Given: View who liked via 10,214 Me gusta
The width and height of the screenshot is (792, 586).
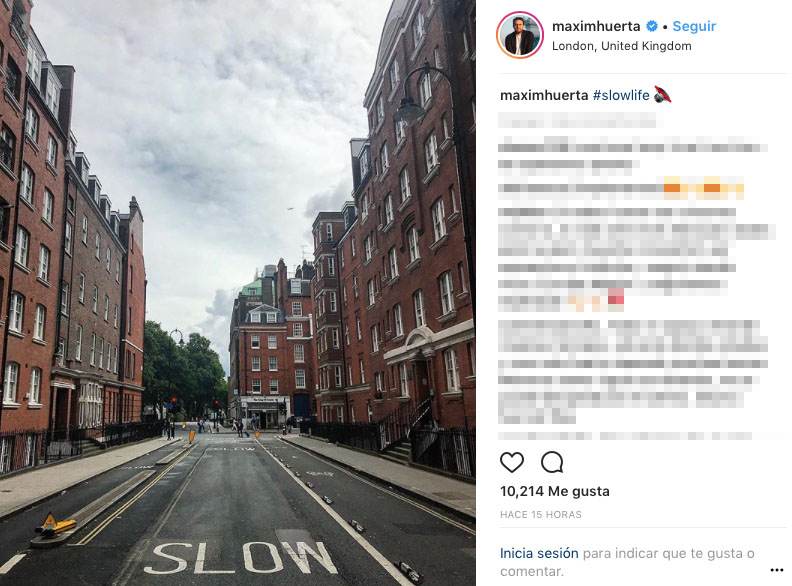Looking at the screenshot, I should 555,491.
